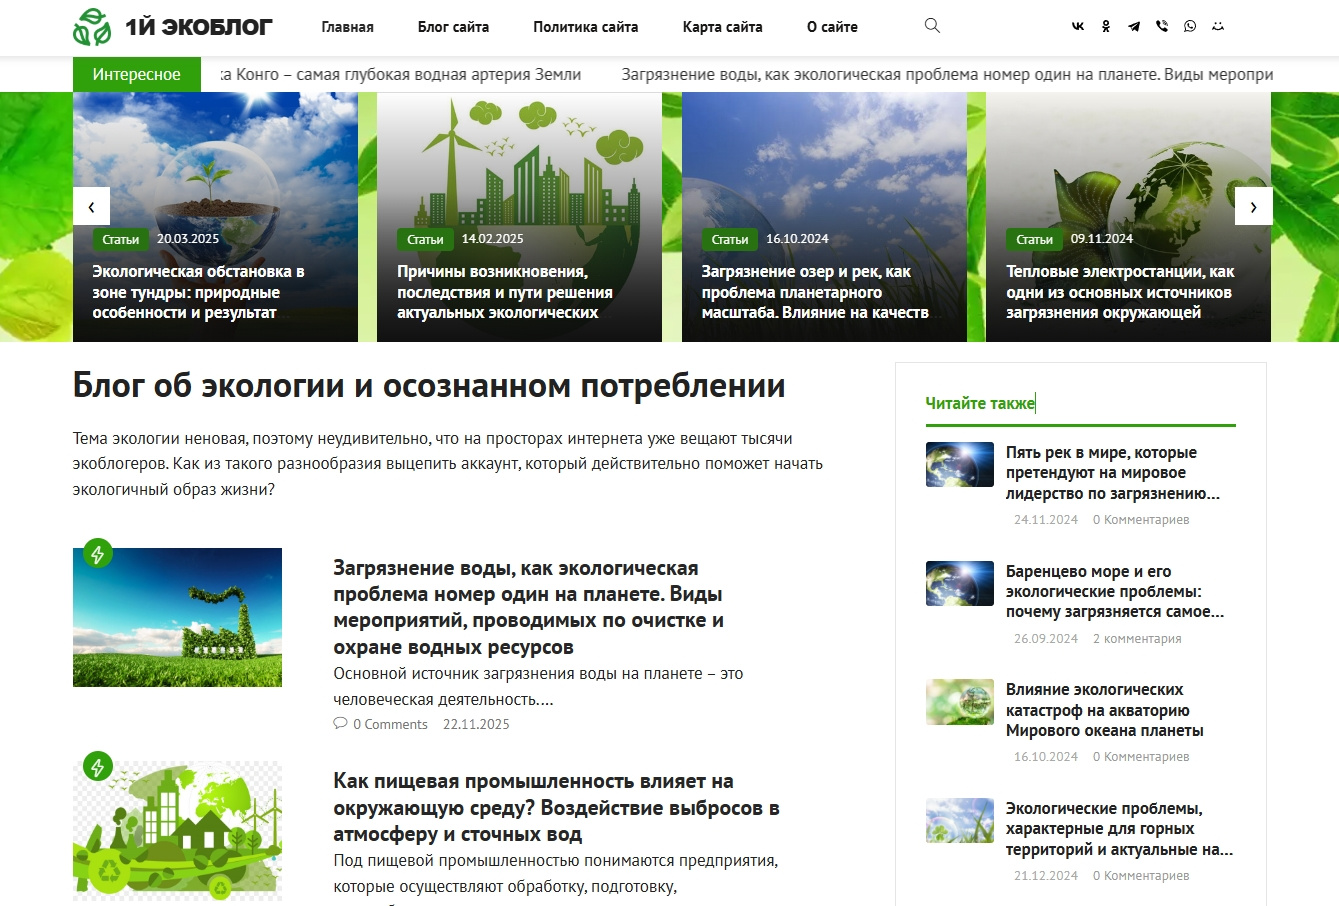The image size is (1339, 906).
Task: Click the date 09.11.2024 on the power plants slide
Action: pyautogui.click(x=1102, y=239)
